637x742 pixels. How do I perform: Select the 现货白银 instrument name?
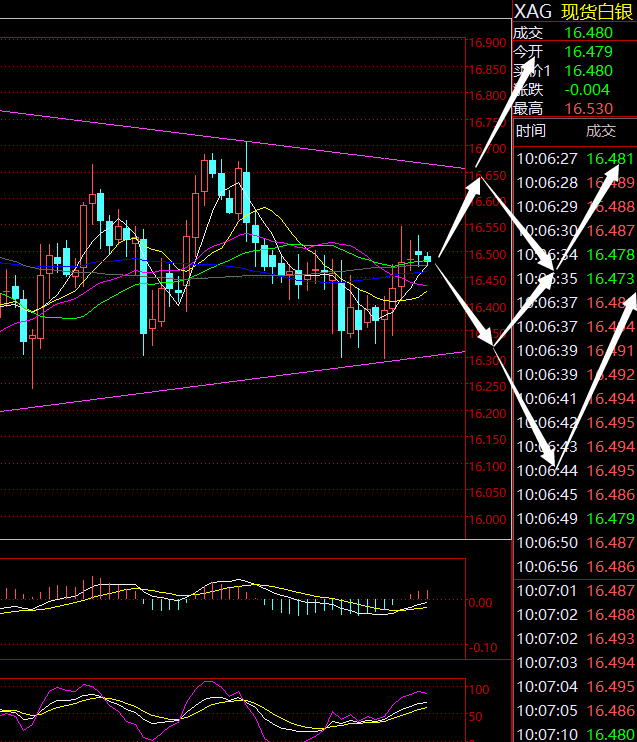click(597, 12)
